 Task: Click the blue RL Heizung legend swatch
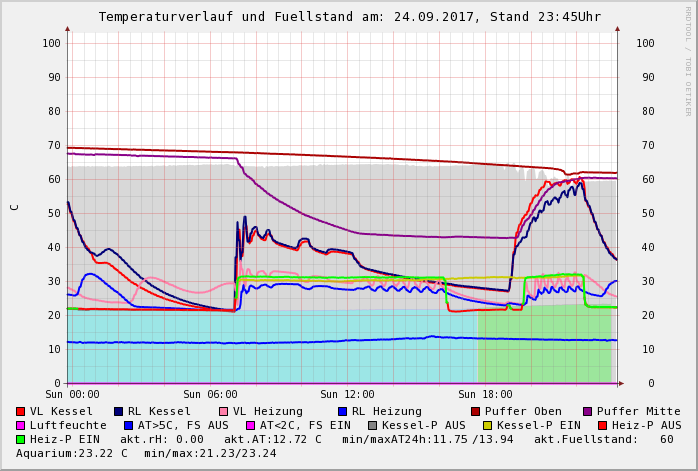pyautogui.click(x=343, y=411)
